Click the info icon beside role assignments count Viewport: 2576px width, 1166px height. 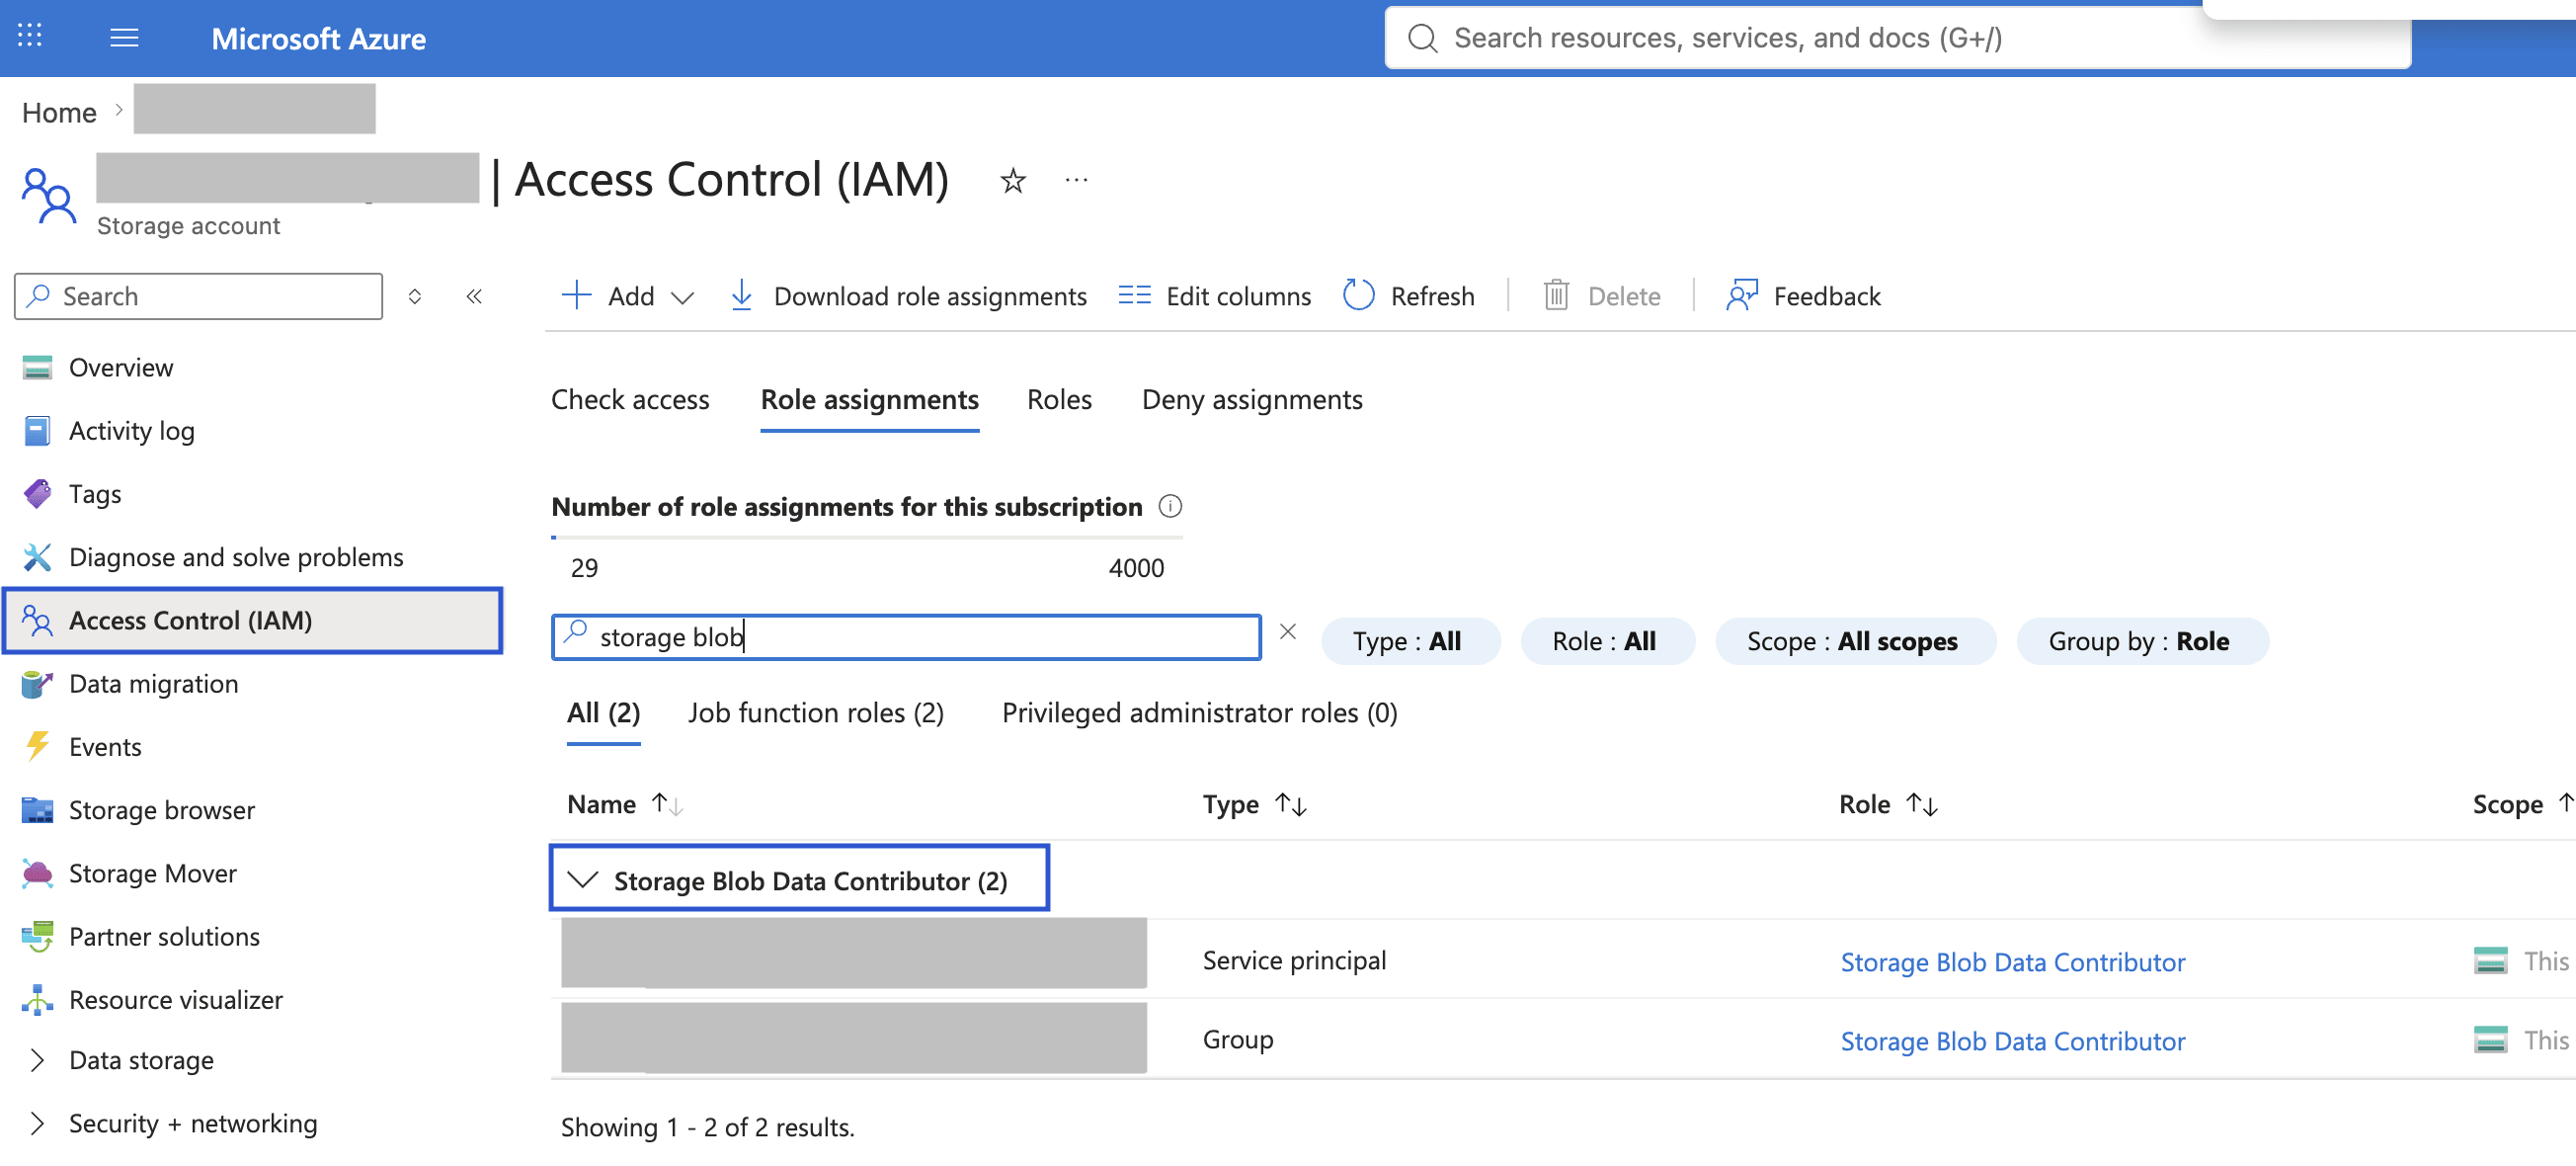(1169, 506)
